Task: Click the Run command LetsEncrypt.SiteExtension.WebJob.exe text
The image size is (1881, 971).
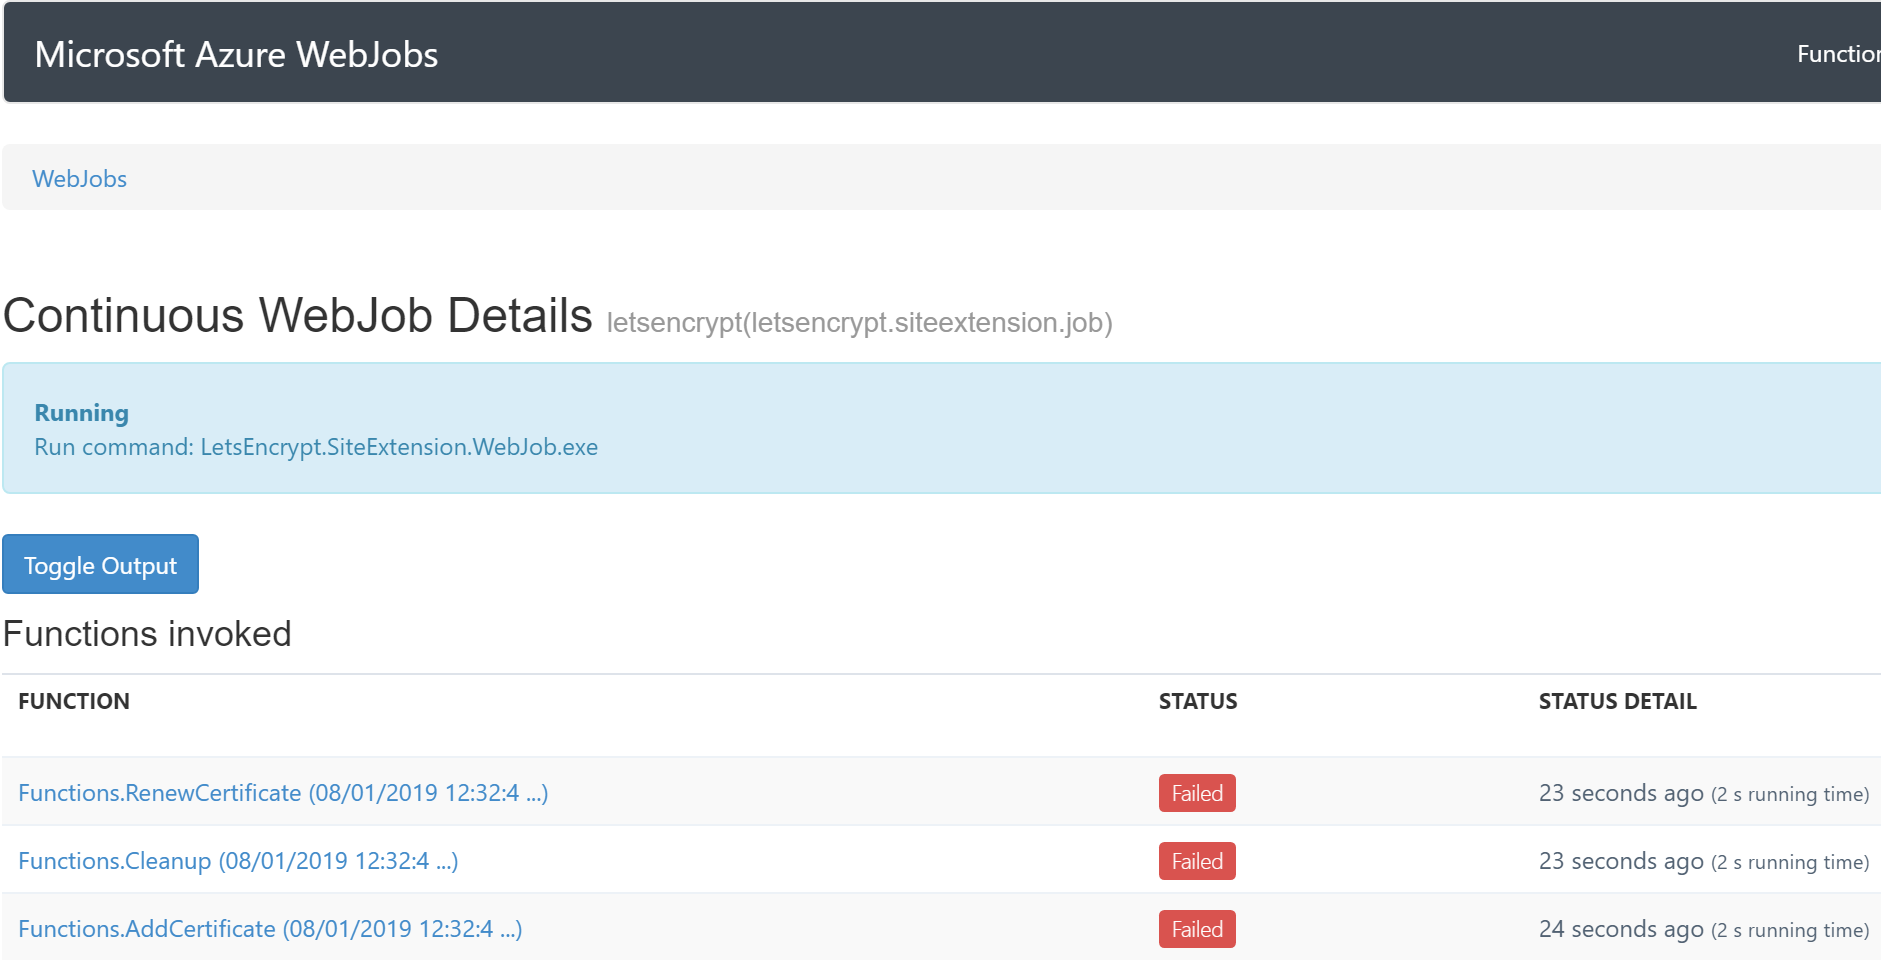Action: click(316, 447)
